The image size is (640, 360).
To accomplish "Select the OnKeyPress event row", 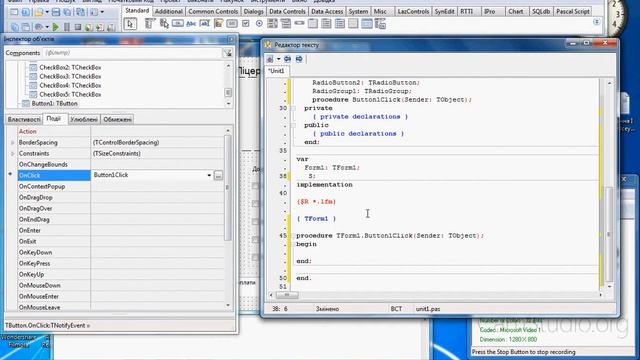I will [x=120, y=264].
